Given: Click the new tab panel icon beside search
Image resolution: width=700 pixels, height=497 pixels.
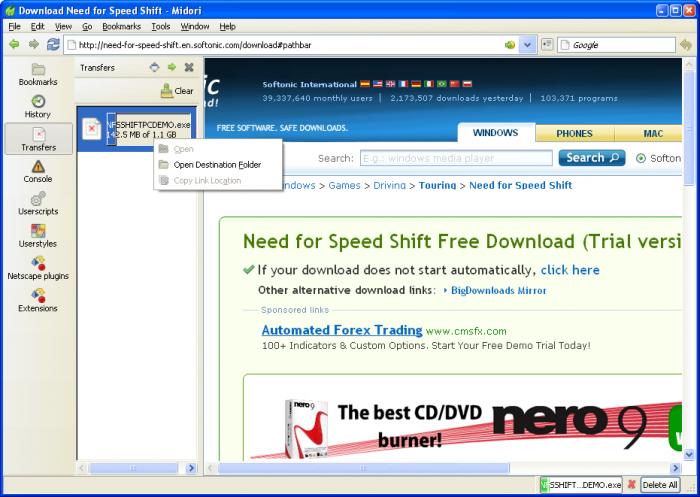Looking at the screenshot, I should coord(546,45).
